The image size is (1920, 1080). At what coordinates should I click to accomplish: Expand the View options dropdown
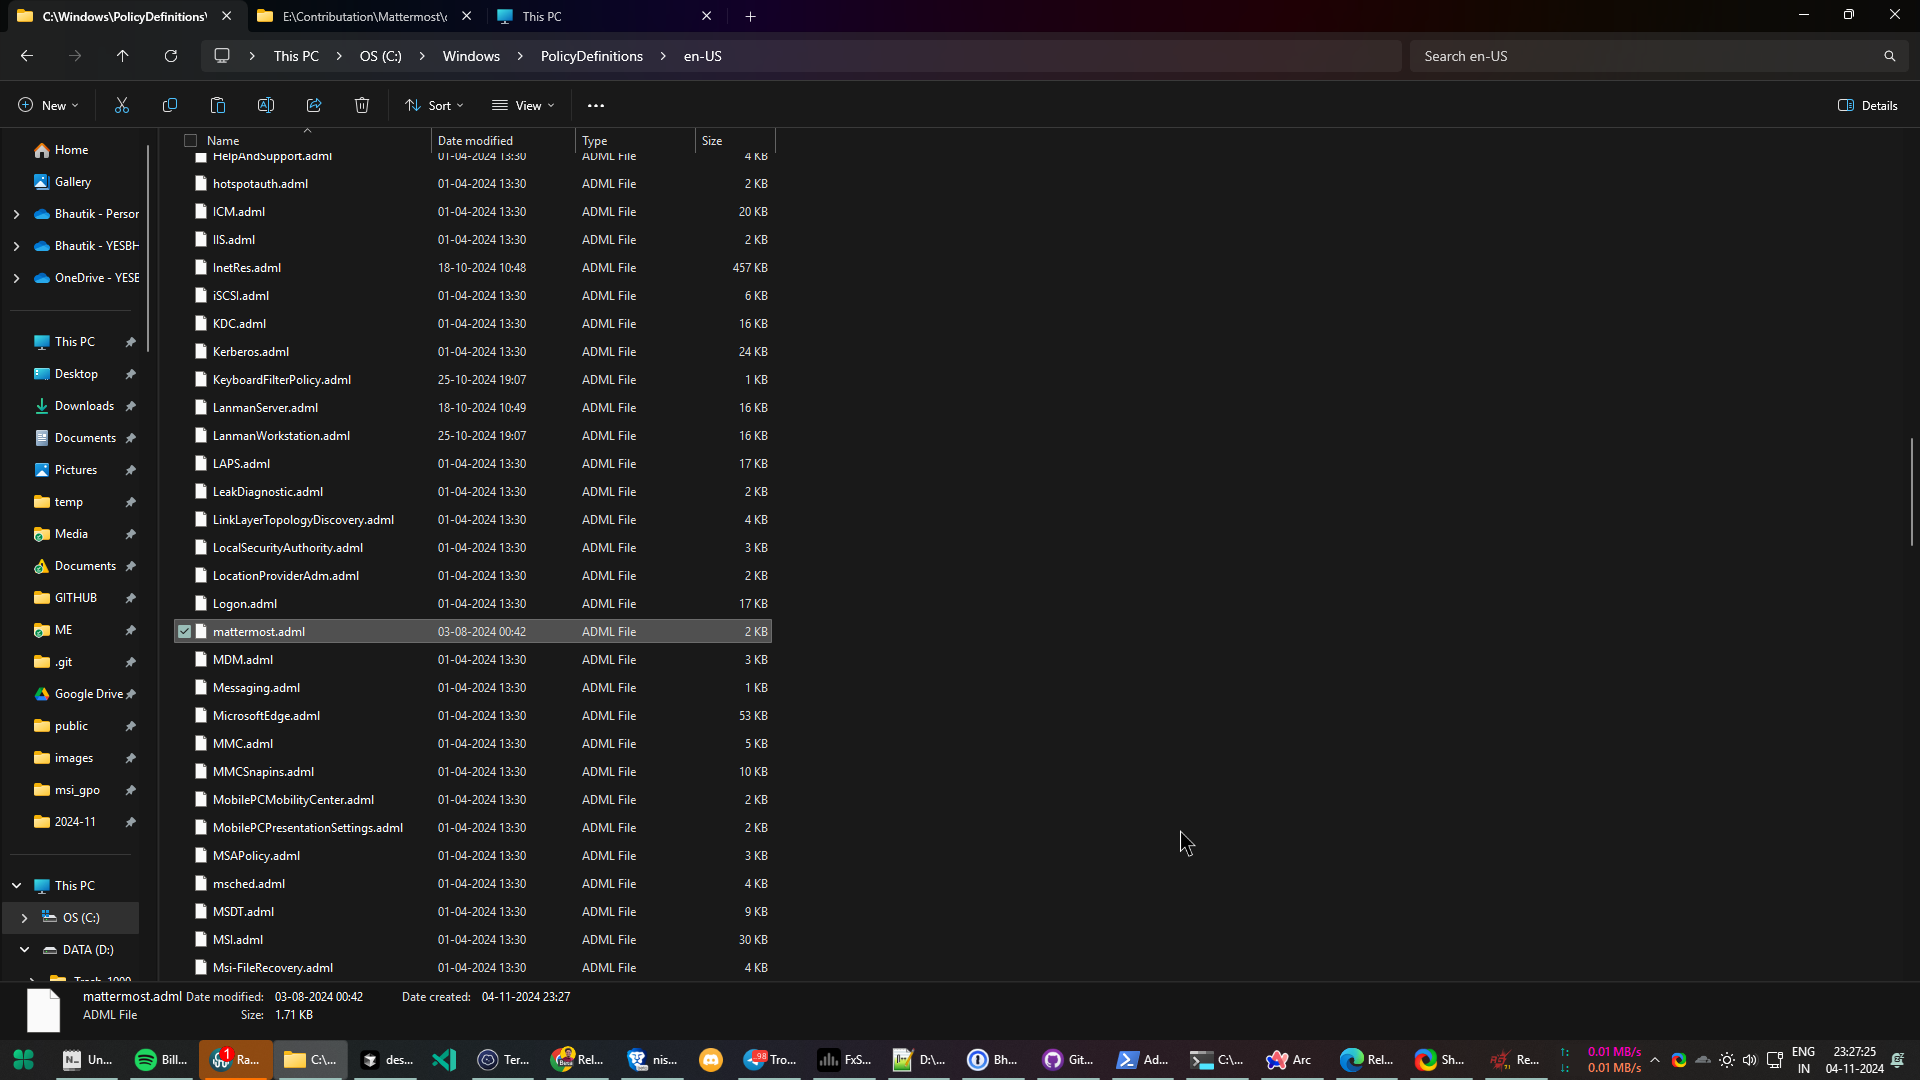[523, 105]
